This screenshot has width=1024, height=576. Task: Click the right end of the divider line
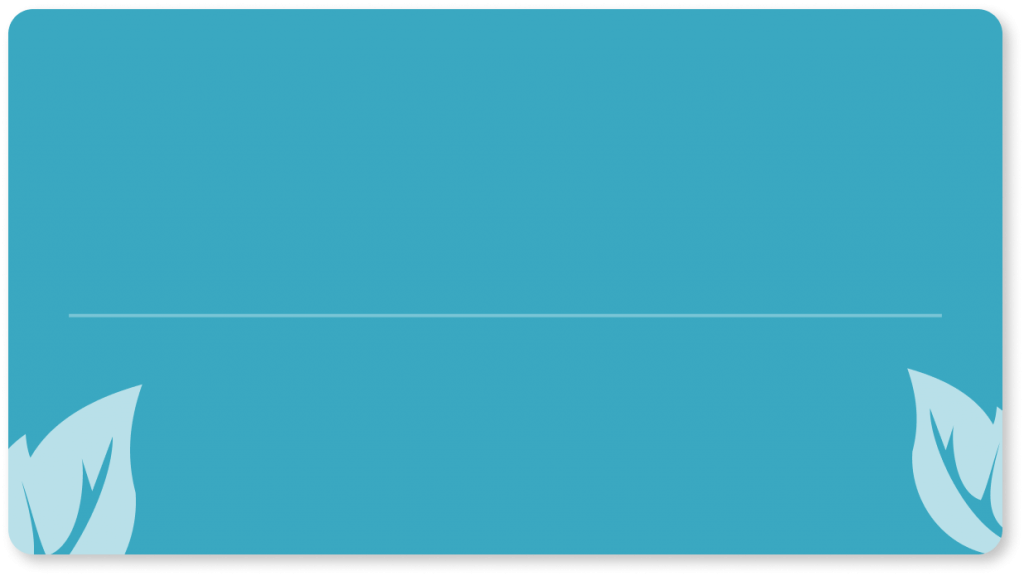click(x=939, y=315)
